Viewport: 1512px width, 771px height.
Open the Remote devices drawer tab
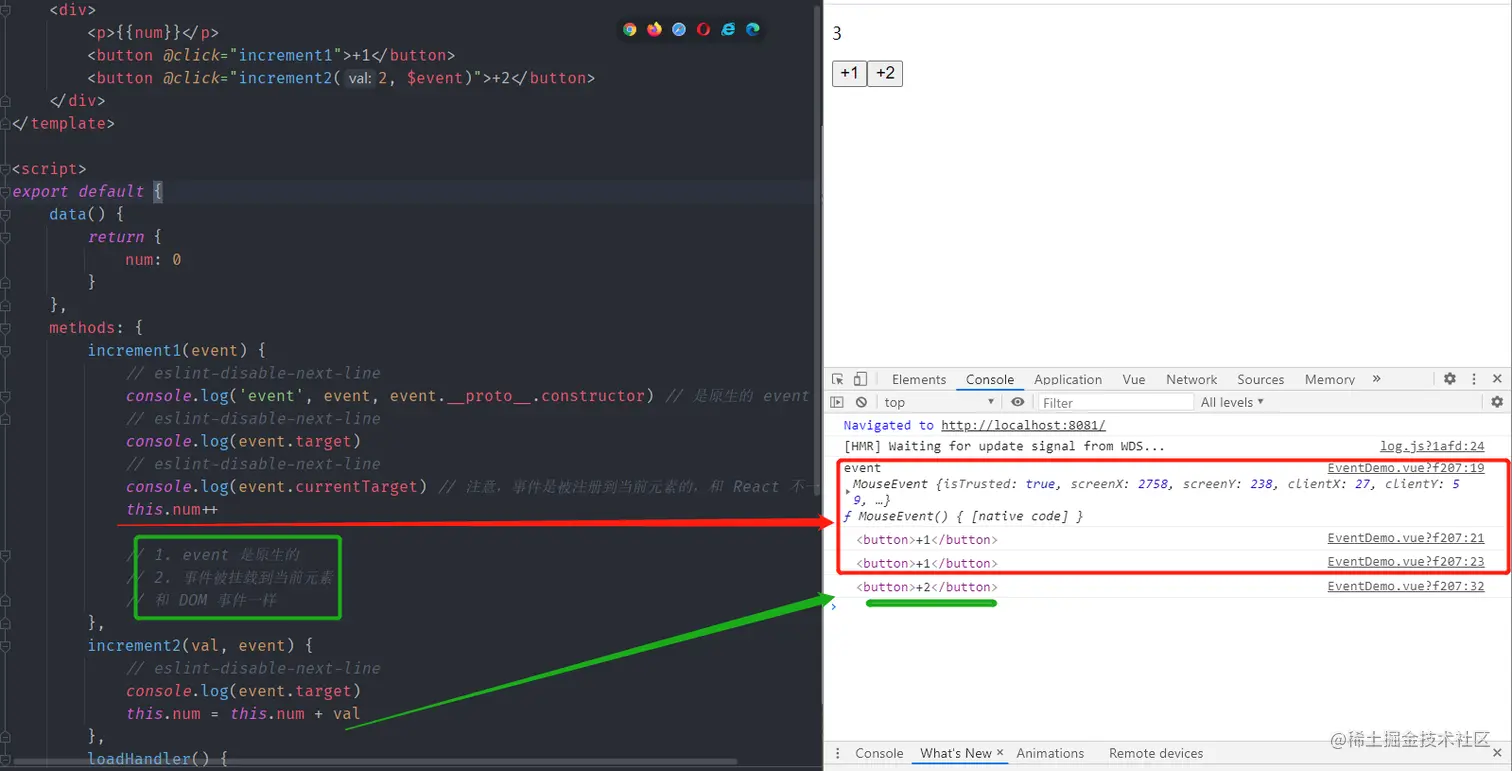point(1156,753)
